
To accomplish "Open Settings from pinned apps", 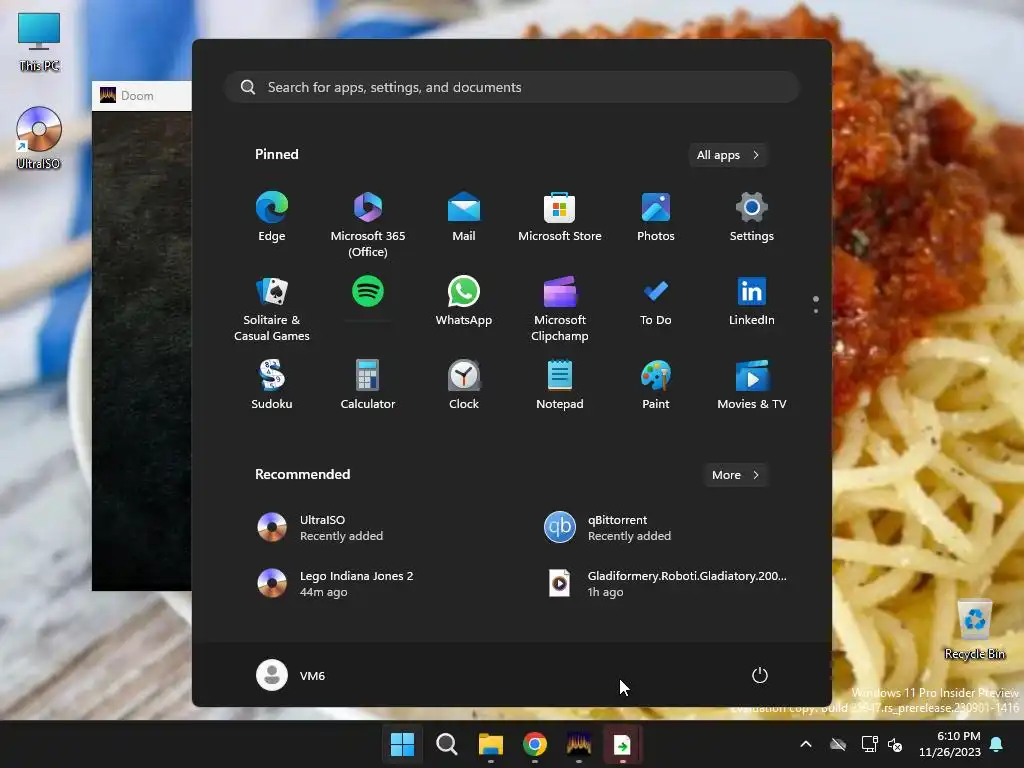I will [x=752, y=217].
